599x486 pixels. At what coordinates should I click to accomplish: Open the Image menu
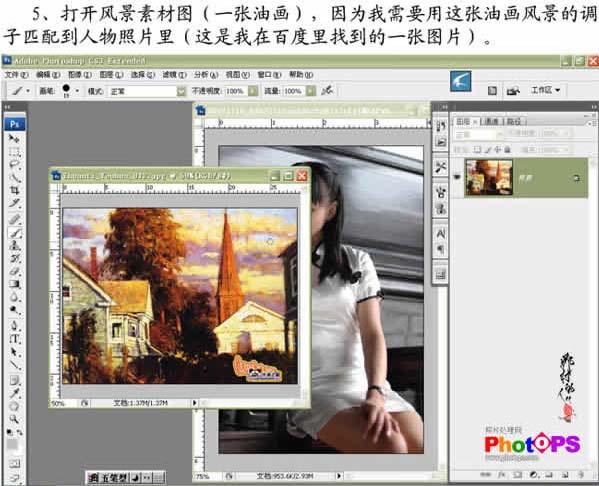click(x=79, y=75)
